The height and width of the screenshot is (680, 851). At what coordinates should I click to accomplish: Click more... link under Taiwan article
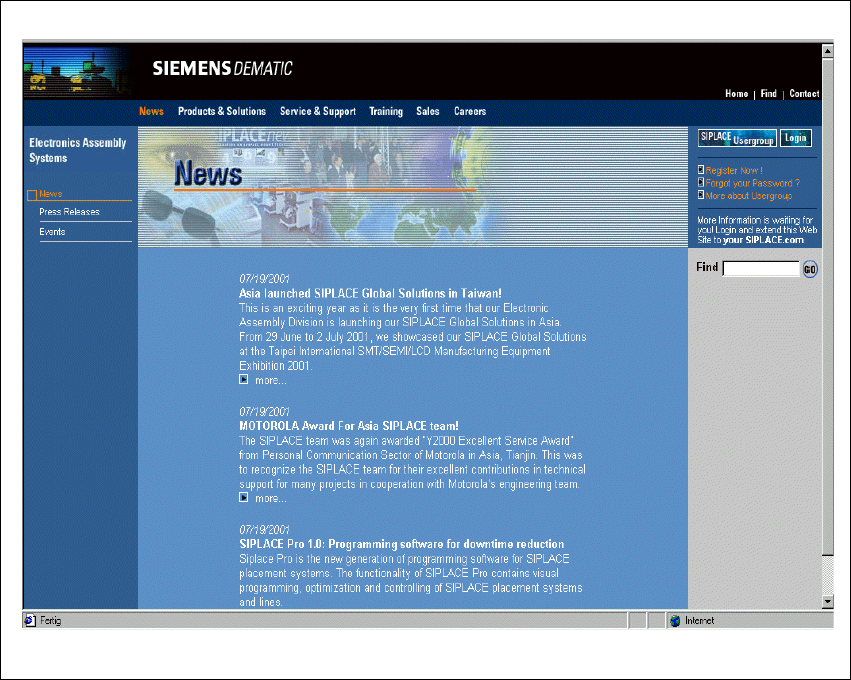coord(271,380)
